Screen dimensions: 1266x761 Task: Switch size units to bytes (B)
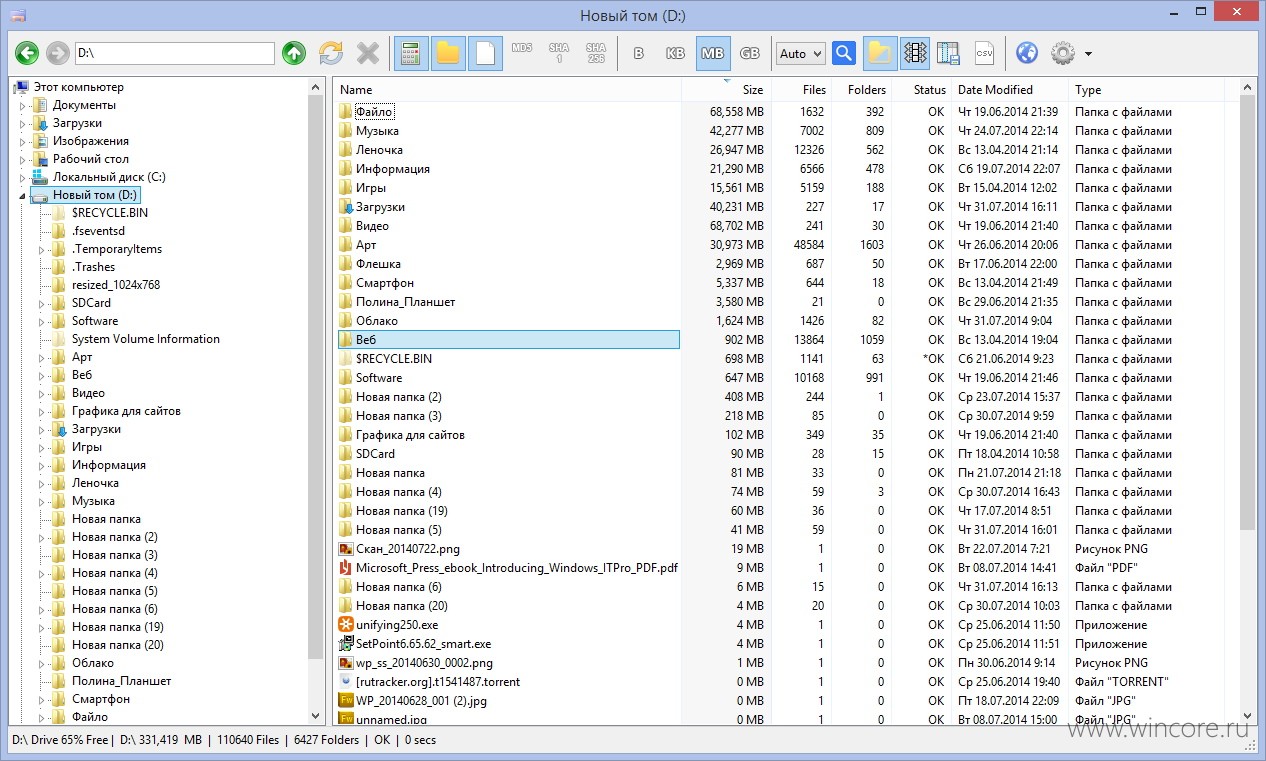tap(639, 53)
